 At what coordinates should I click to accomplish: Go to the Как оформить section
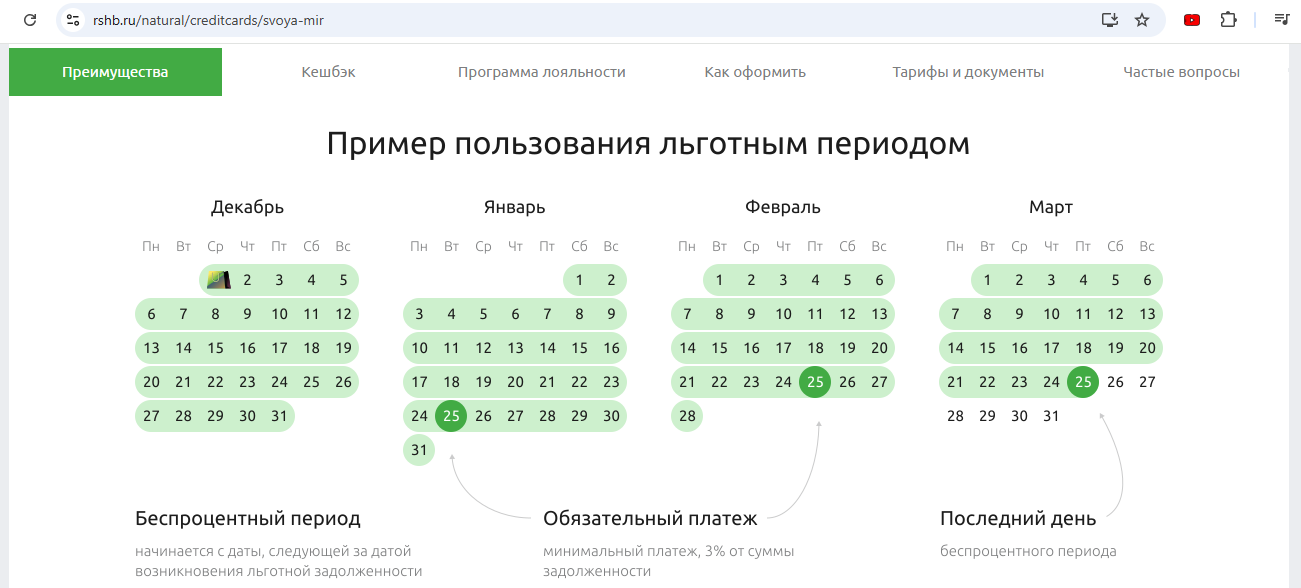coord(755,72)
